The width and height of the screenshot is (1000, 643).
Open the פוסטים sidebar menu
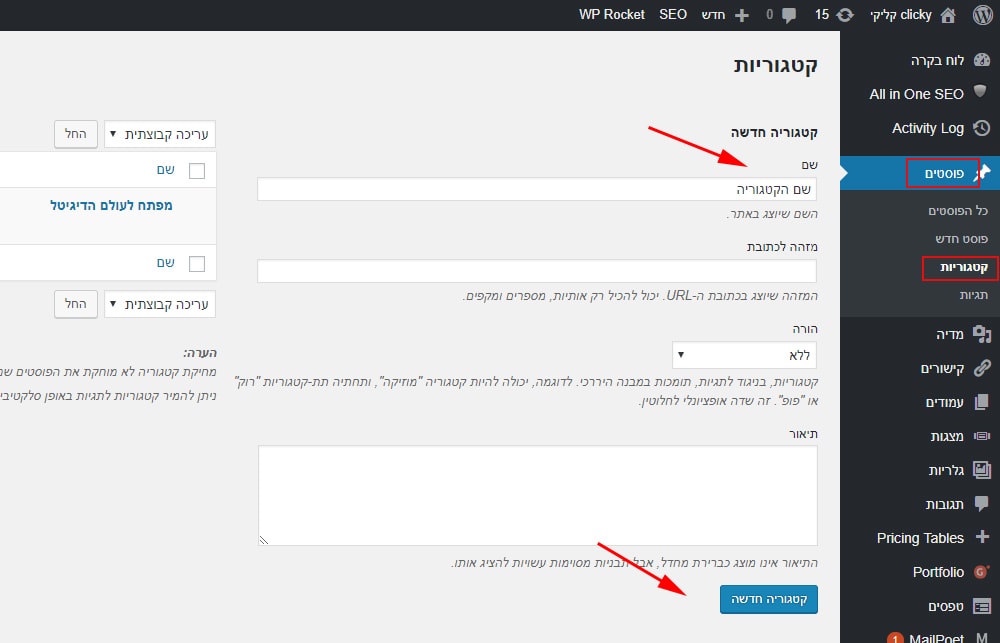(x=944, y=174)
